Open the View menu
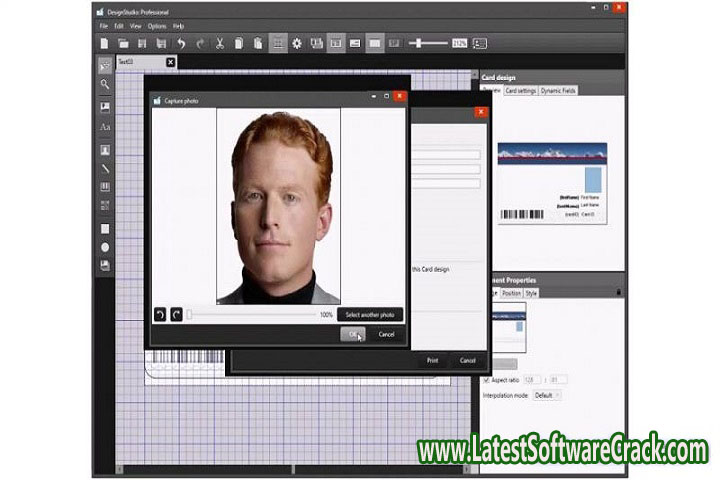720x480 pixels. [135, 26]
